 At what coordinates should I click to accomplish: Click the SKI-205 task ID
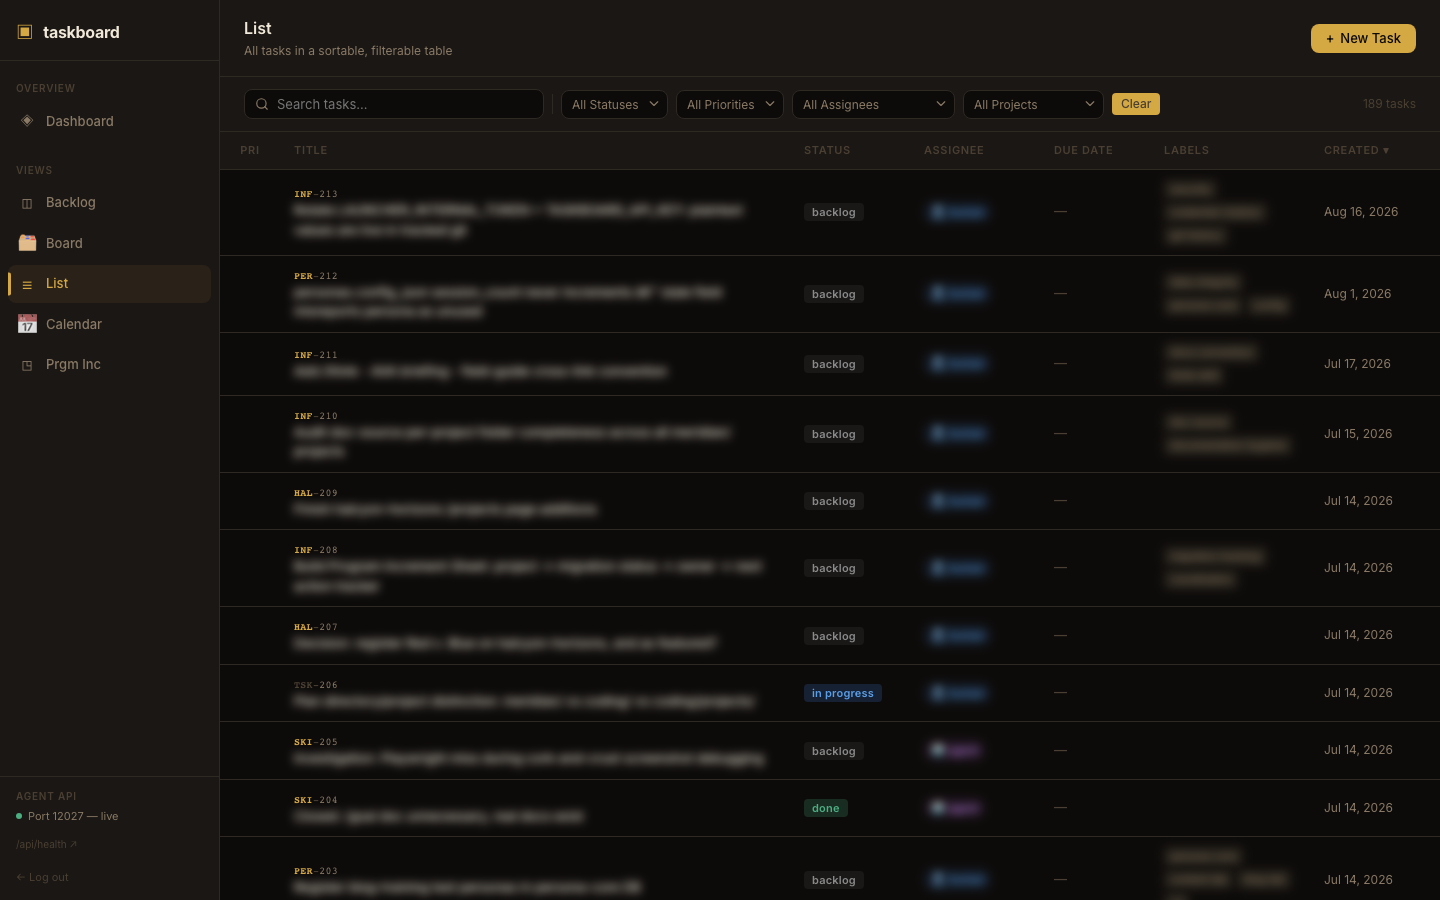pyautogui.click(x=316, y=742)
